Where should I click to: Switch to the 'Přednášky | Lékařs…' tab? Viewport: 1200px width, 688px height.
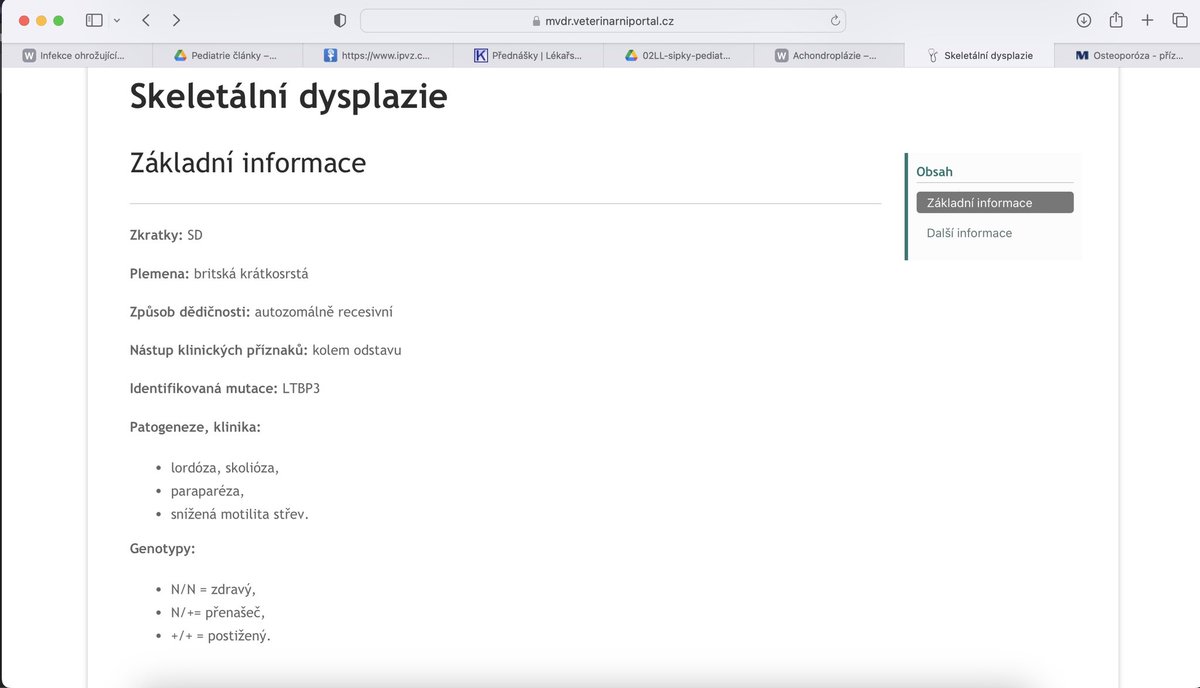click(x=527, y=56)
